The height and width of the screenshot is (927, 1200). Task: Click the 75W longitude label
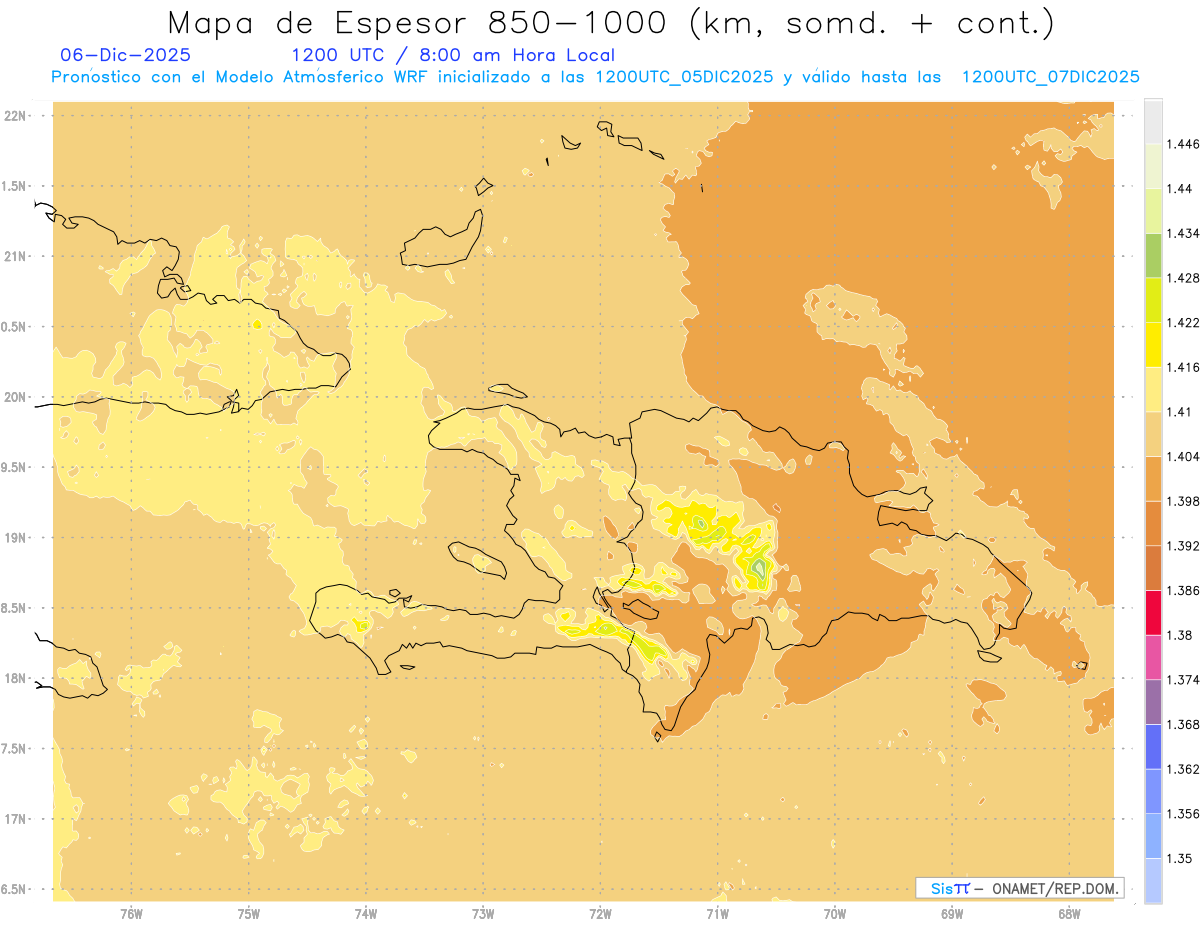pyautogui.click(x=249, y=914)
